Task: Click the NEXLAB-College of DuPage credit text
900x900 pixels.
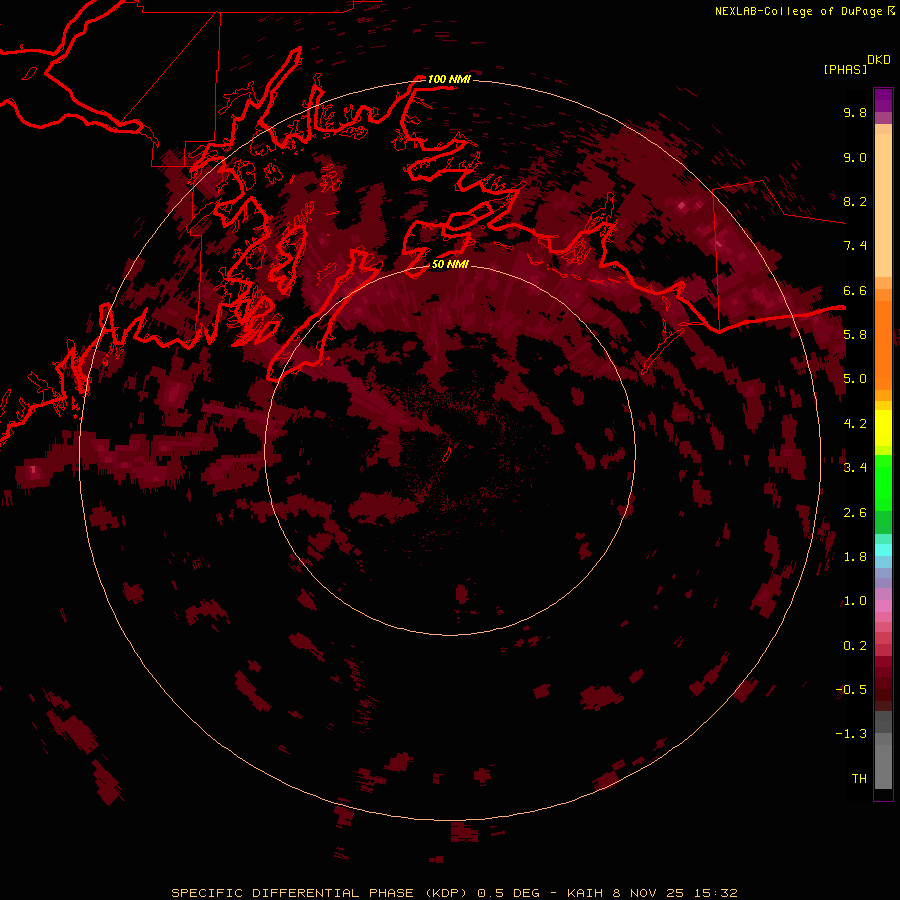Action: pos(800,11)
